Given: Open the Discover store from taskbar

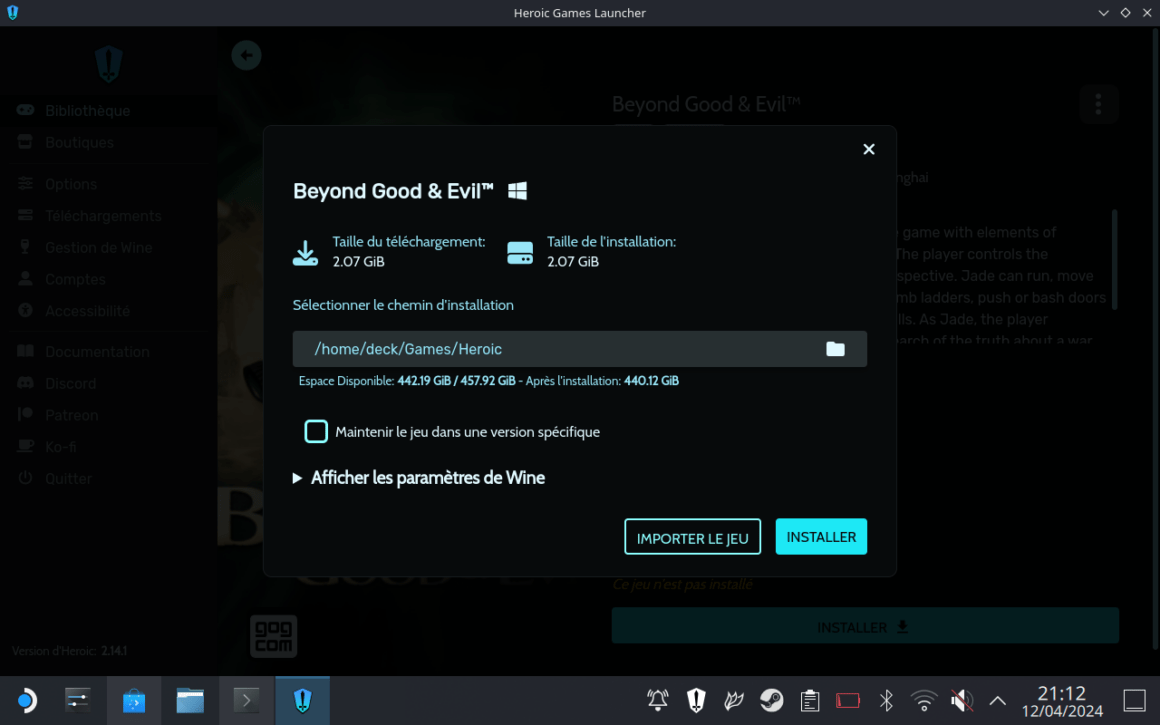Looking at the screenshot, I should coord(134,700).
